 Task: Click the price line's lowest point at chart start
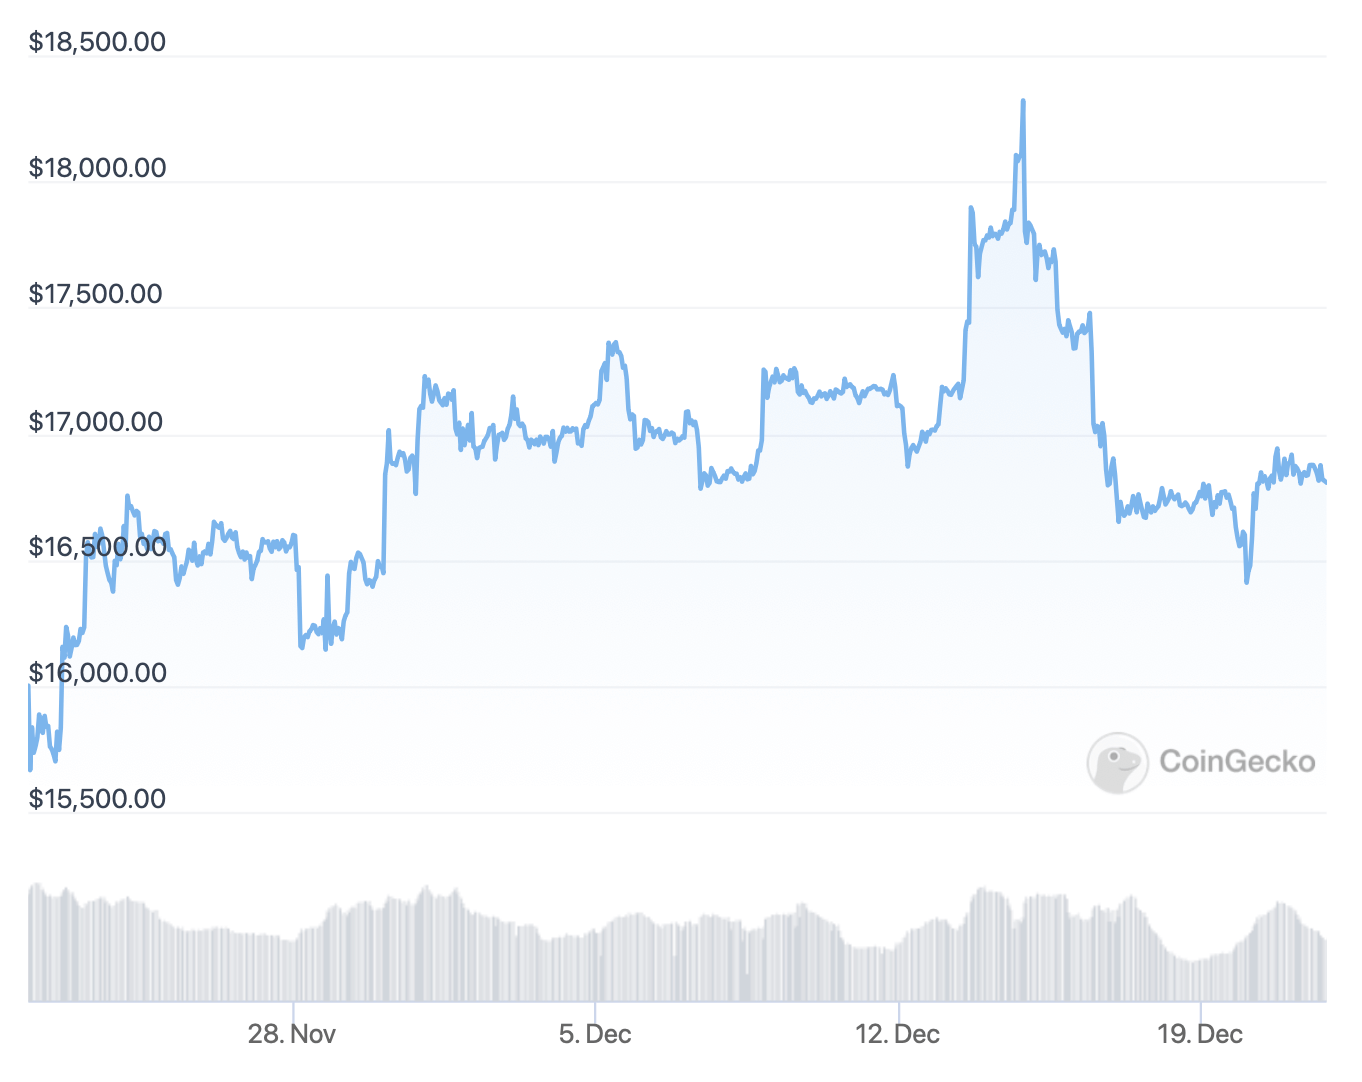pyautogui.click(x=31, y=768)
